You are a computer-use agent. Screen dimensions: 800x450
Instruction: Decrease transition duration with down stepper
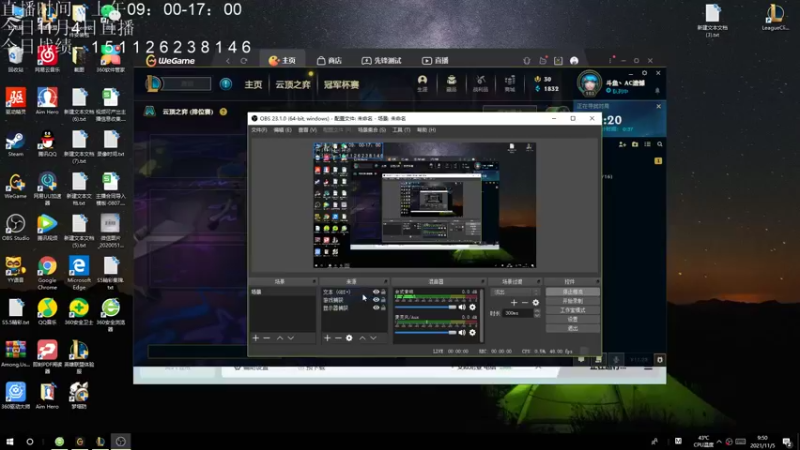[x=537, y=316]
